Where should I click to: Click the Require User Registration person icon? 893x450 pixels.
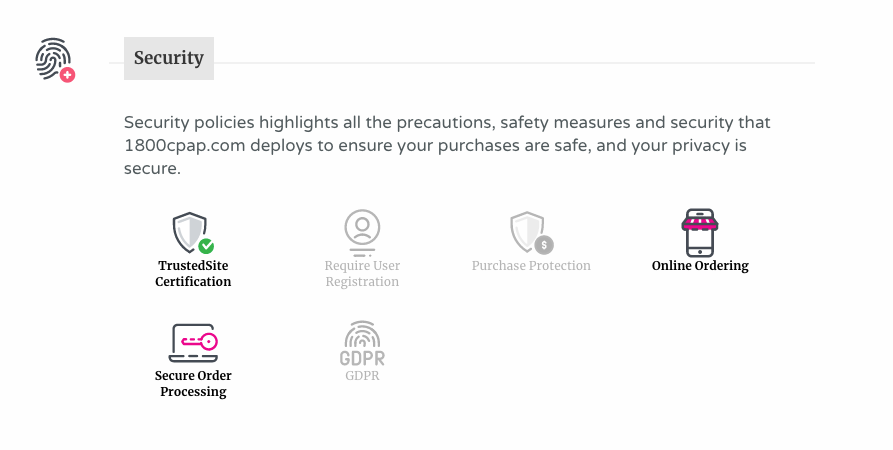(x=362, y=232)
